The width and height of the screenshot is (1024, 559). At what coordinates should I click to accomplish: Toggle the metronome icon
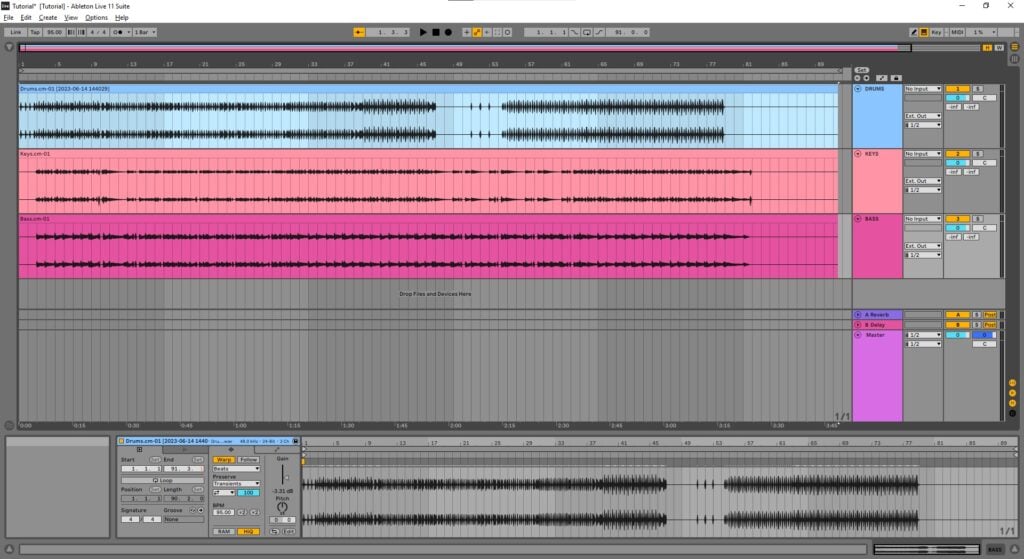(118, 32)
